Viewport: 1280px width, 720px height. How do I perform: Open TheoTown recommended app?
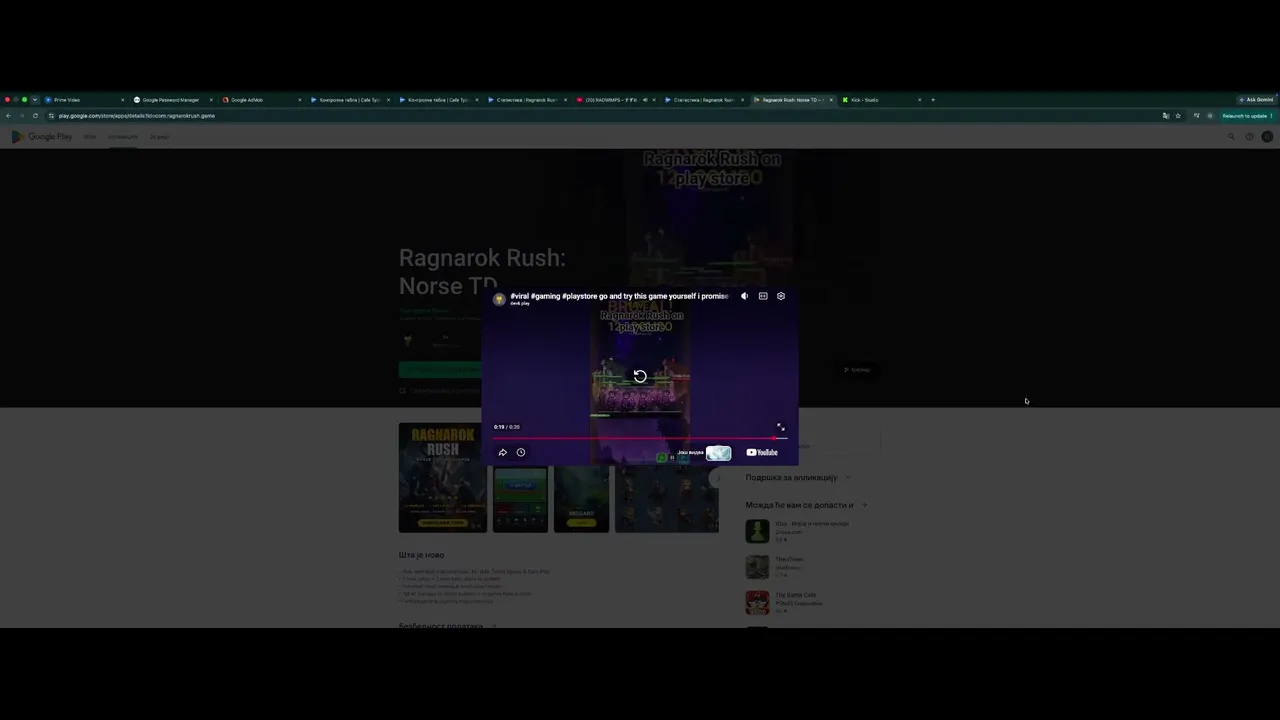775,567
